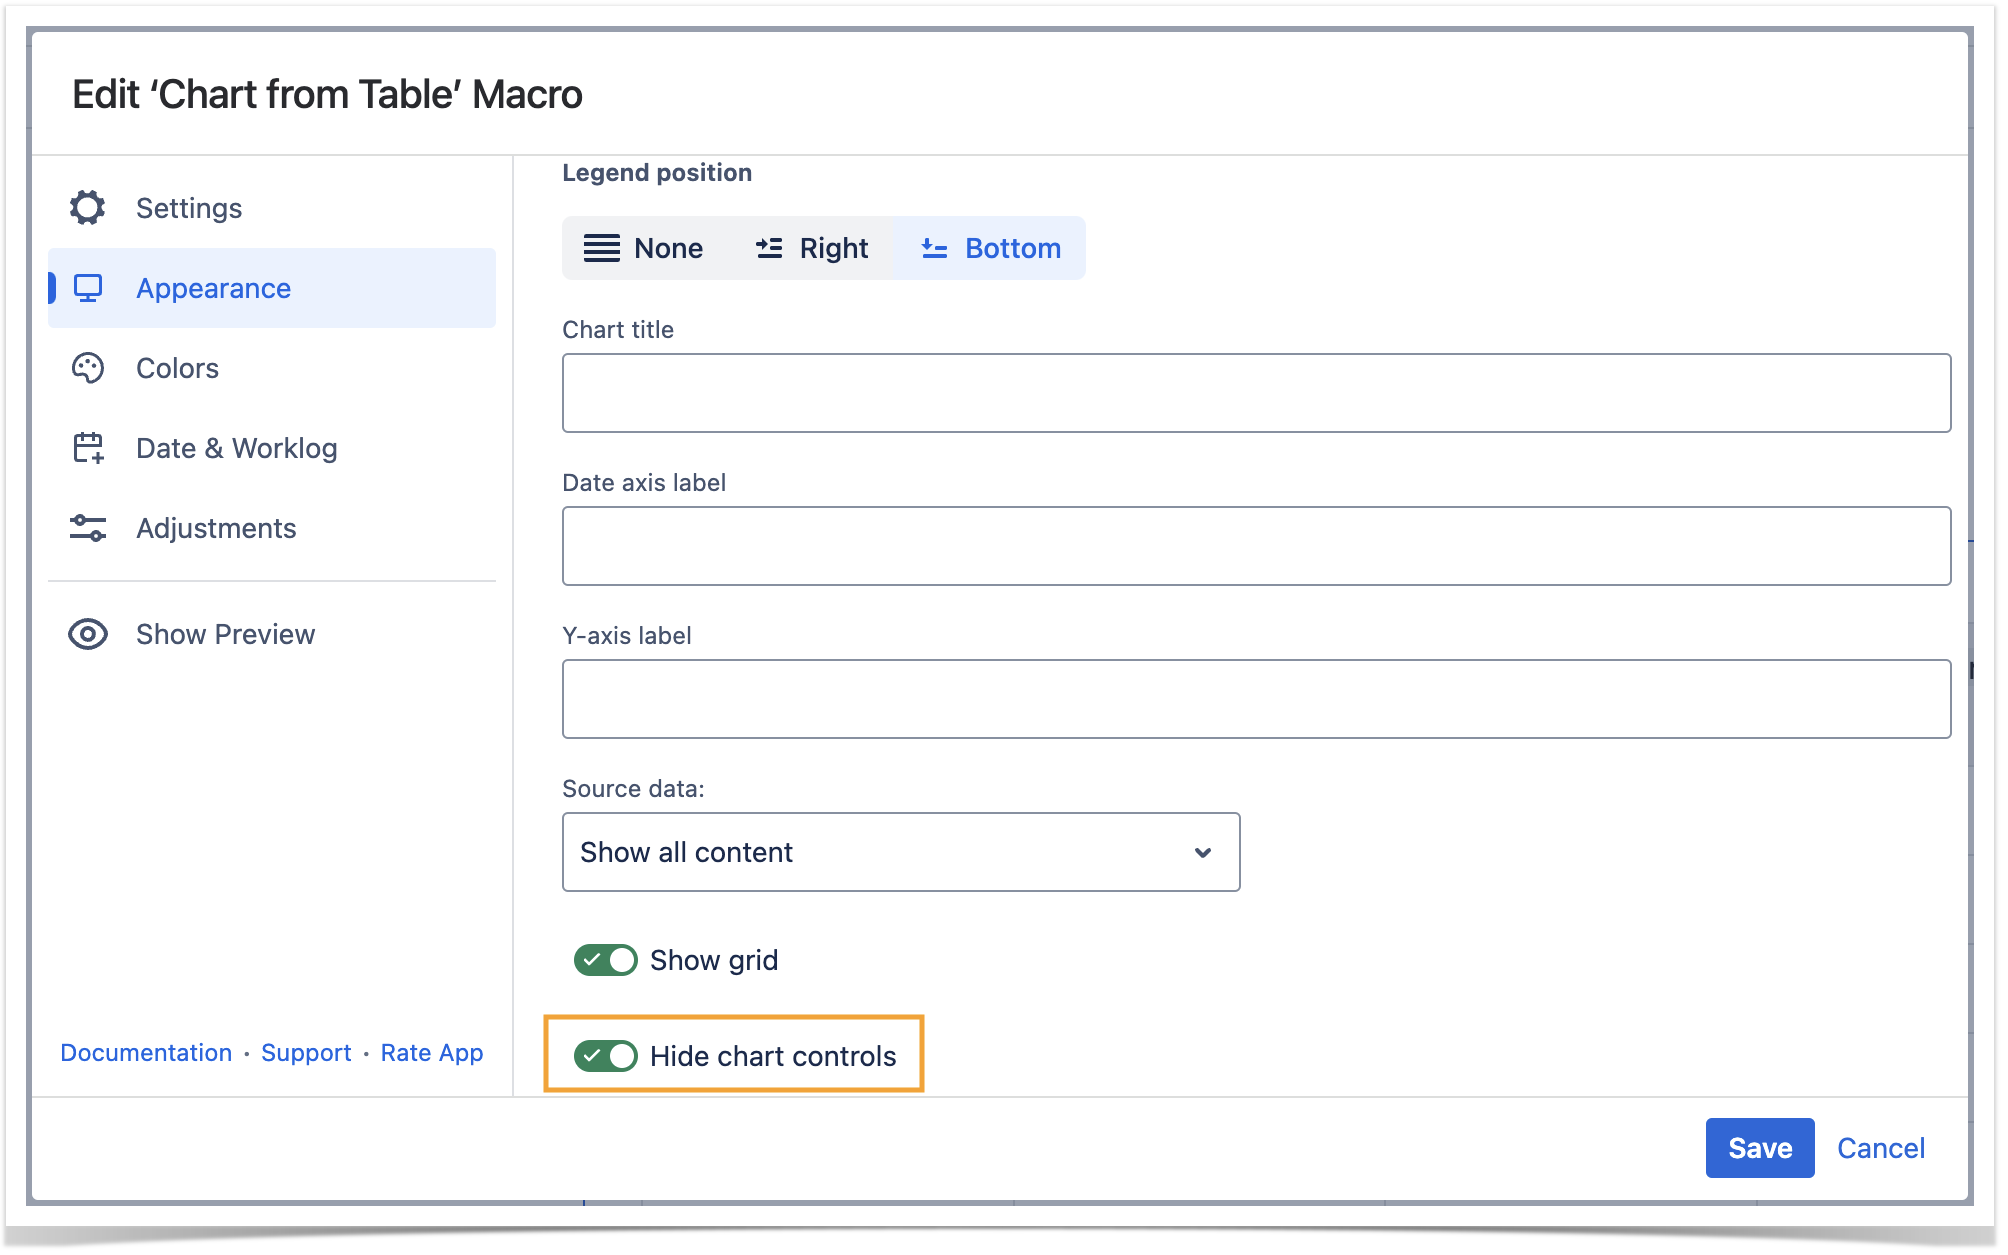Click the Colors palette icon
Viewport: 2008px width, 1255px height.
tap(88, 368)
